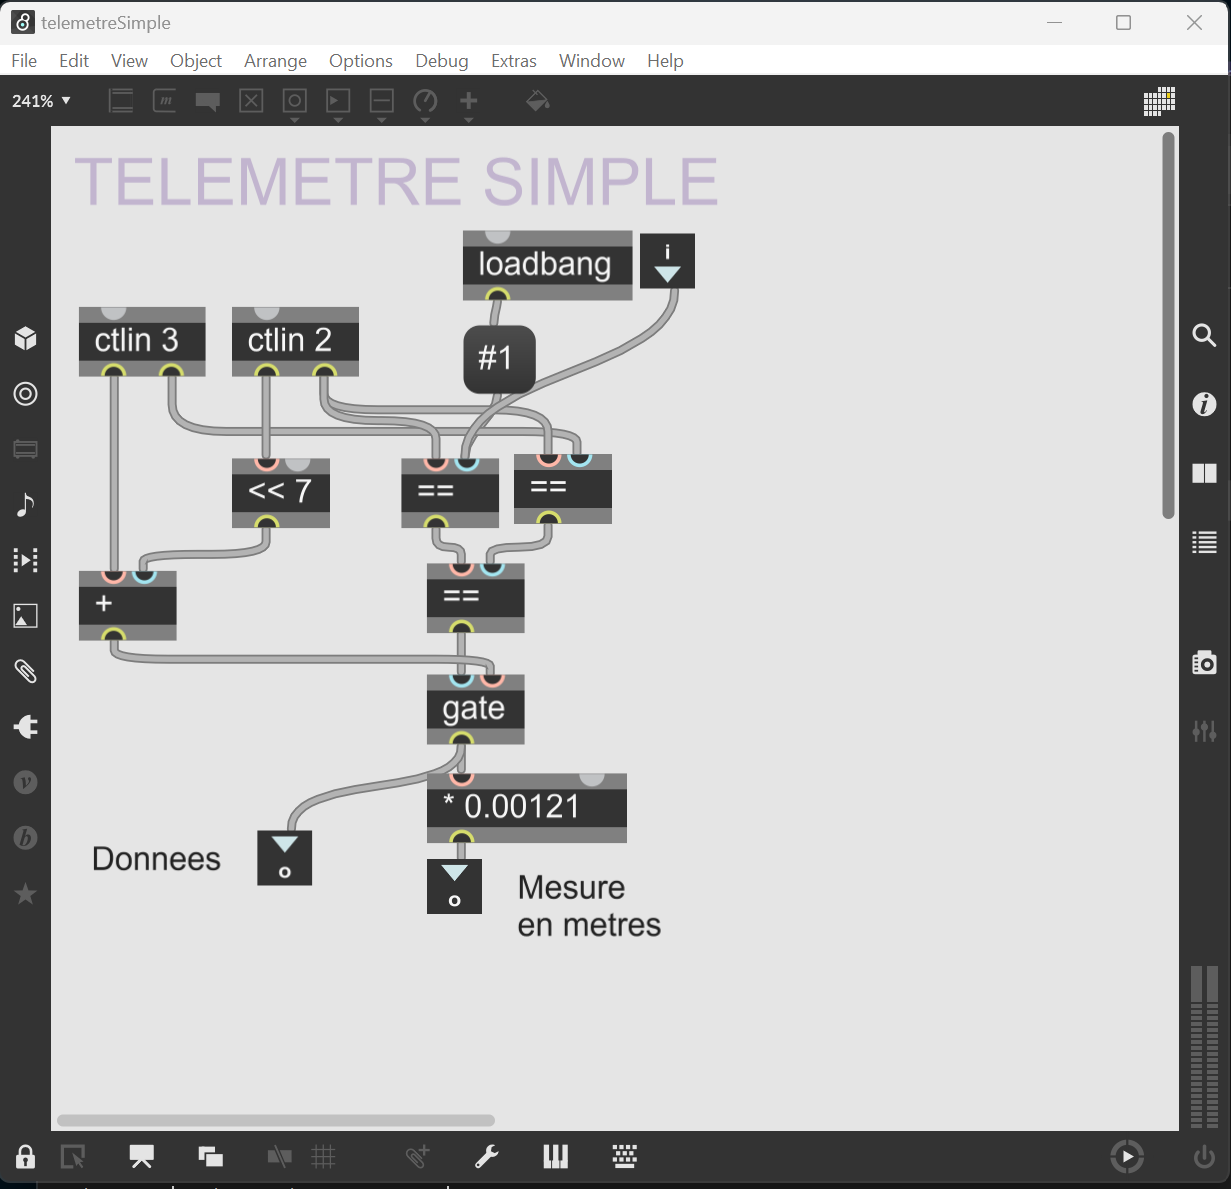Select the loadbang object
This screenshot has height=1189, width=1231.
click(x=547, y=265)
